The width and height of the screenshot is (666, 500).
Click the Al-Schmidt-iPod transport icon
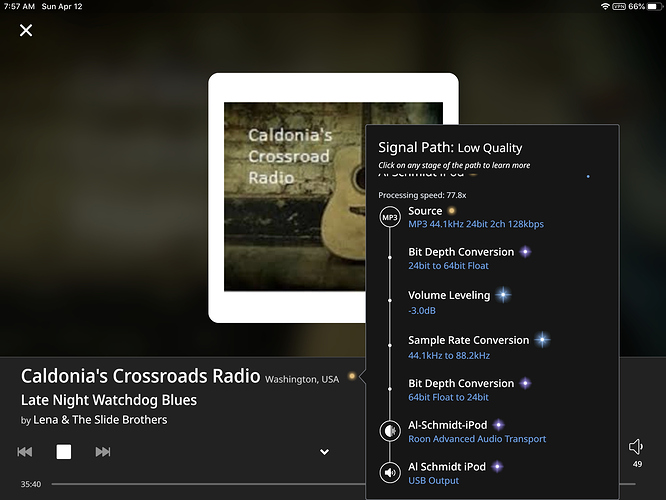(390, 431)
